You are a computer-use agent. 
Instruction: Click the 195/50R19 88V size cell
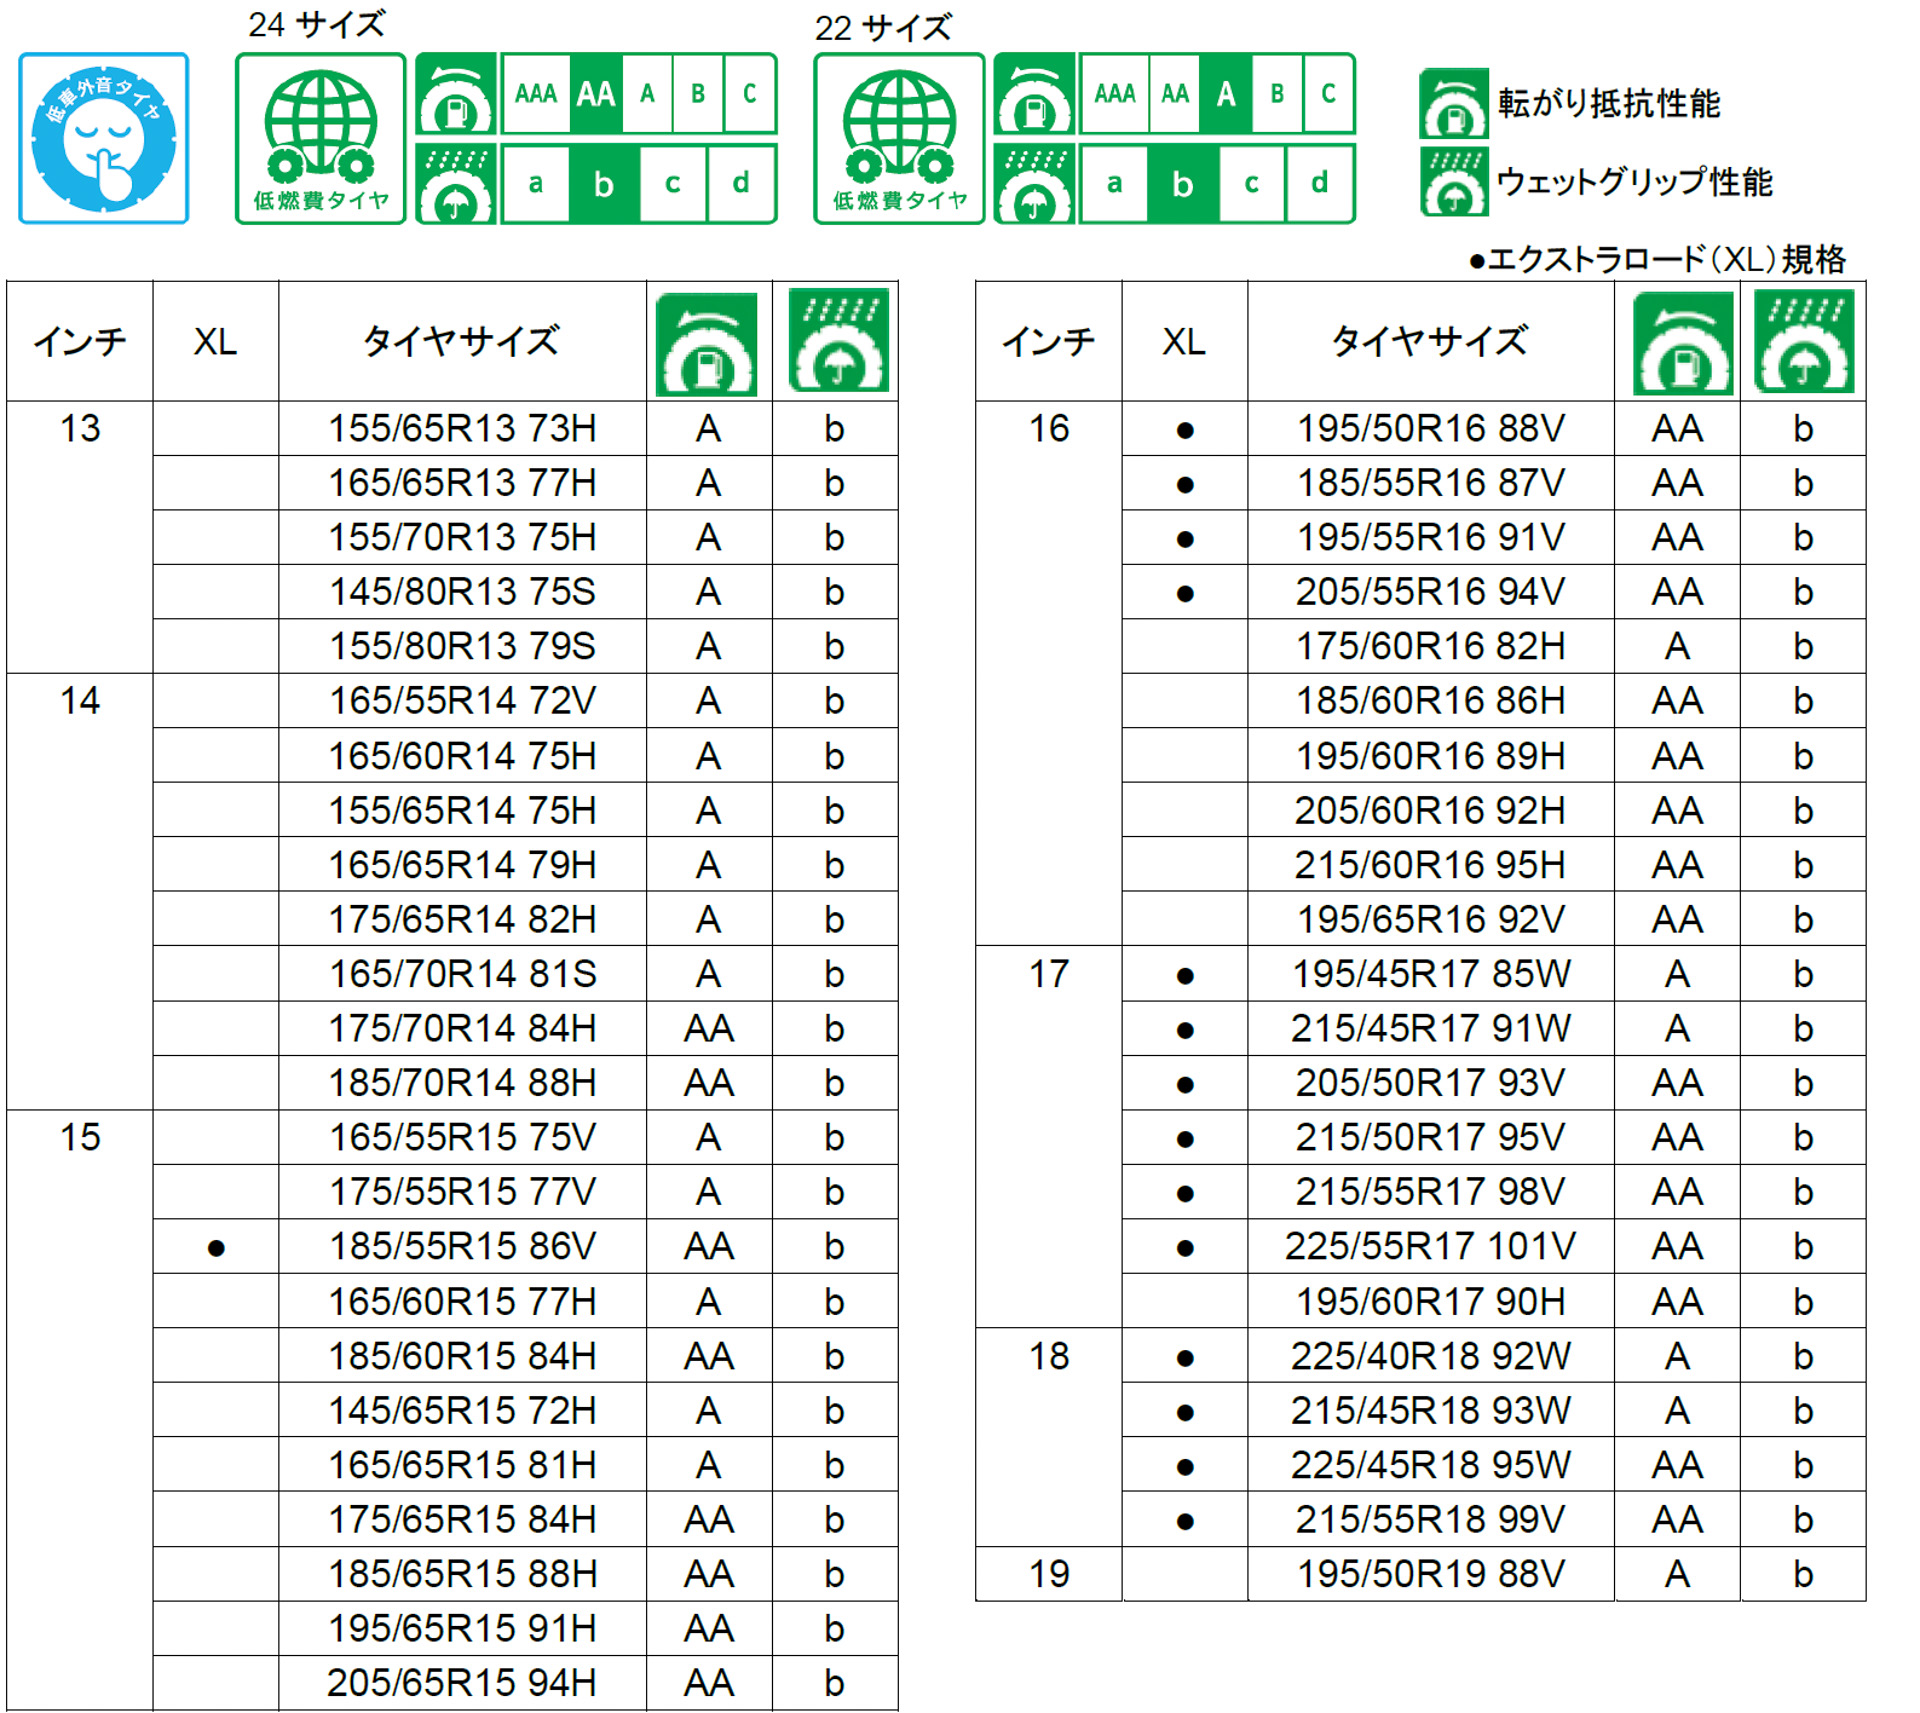[x=1430, y=1574]
